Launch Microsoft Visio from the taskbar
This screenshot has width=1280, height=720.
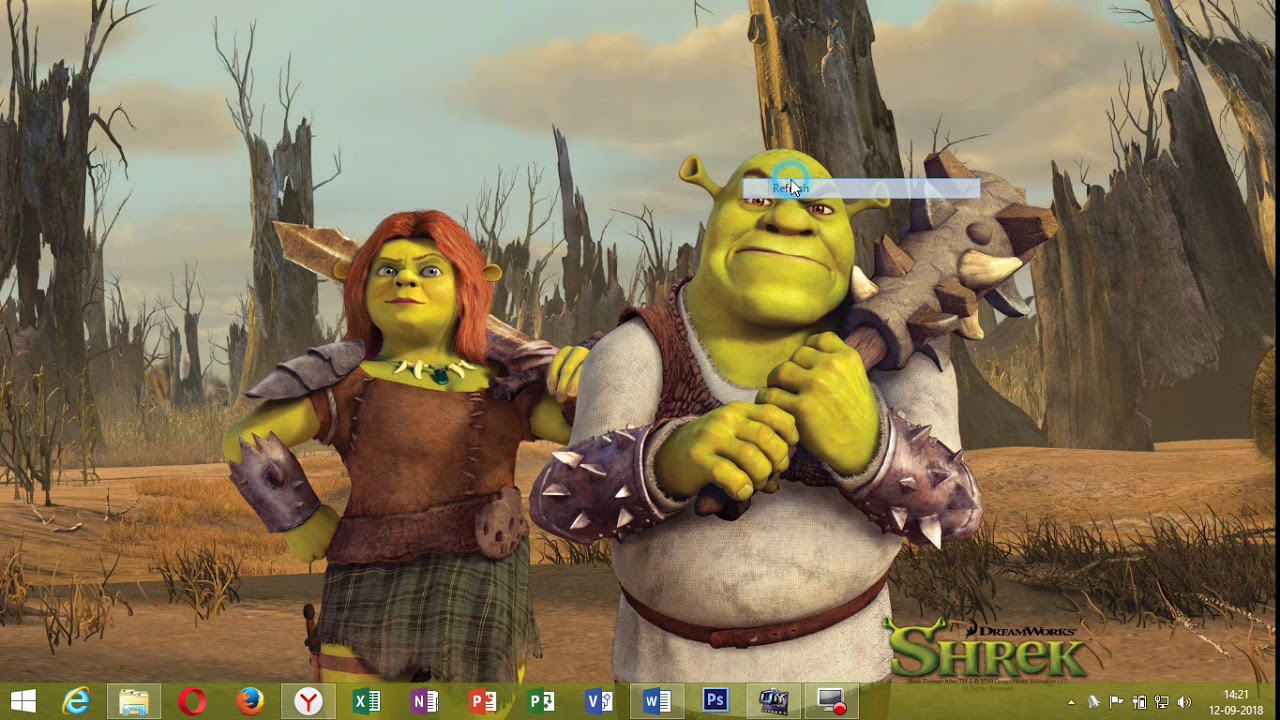599,701
